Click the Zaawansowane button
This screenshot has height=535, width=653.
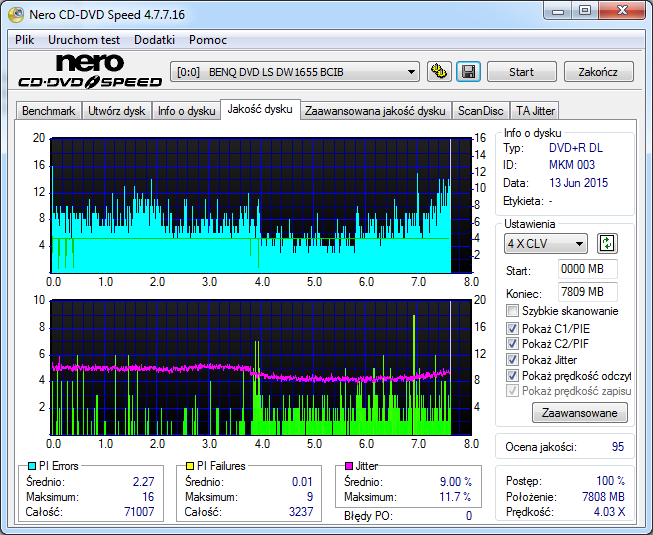click(x=580, y=413)
